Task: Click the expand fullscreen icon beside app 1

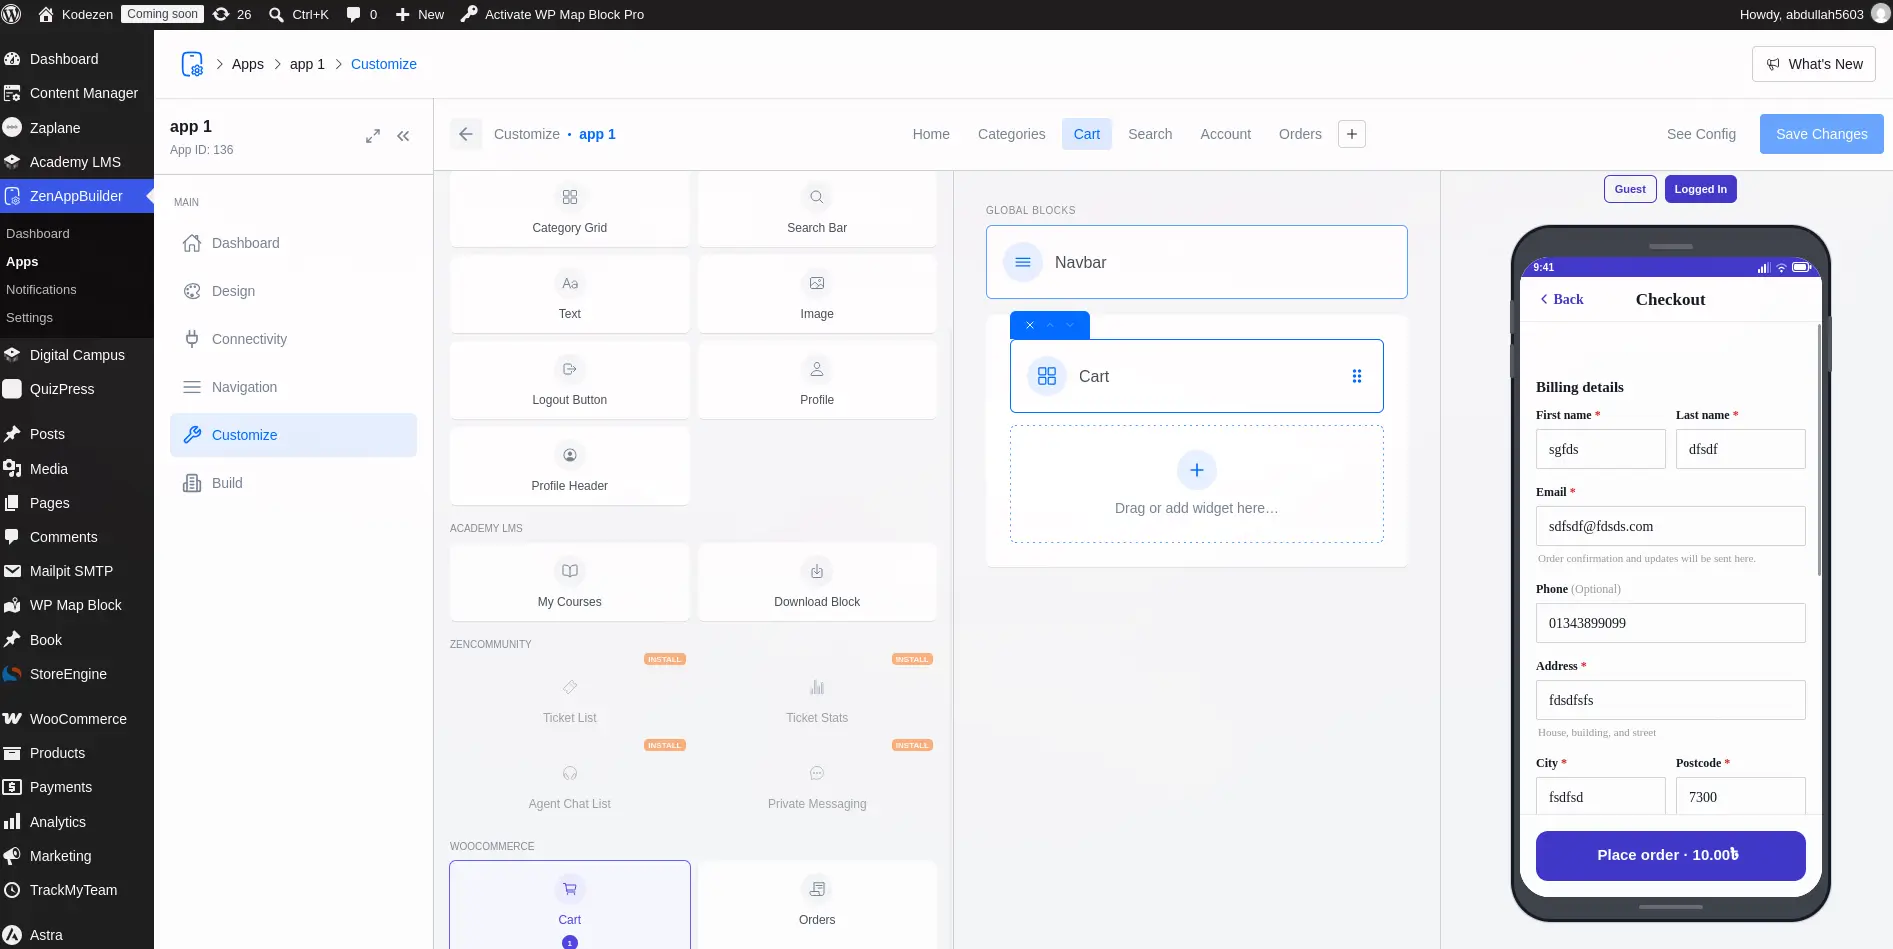Action: click(373, 136)
